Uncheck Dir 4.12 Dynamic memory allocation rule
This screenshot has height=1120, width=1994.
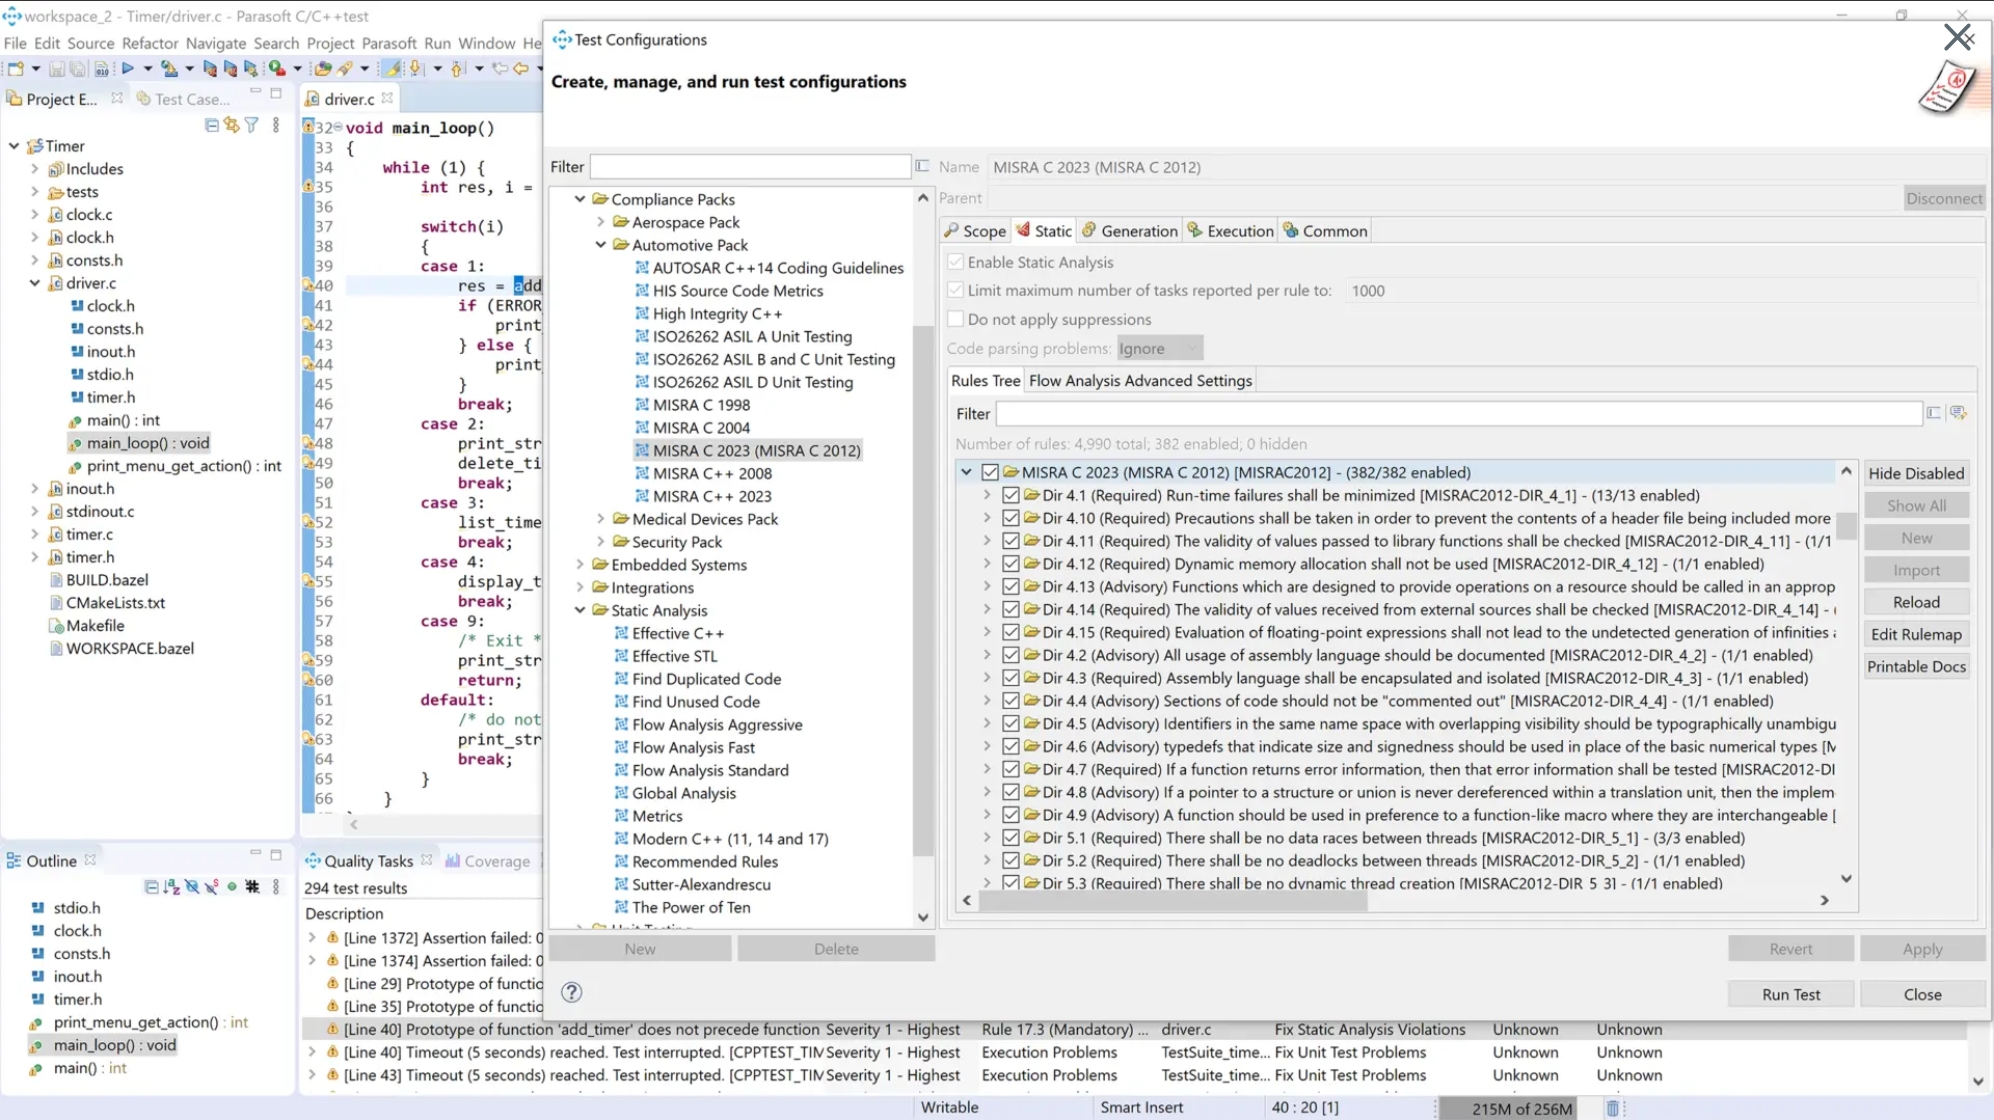pyautogui.click(x=1011, y=564)
